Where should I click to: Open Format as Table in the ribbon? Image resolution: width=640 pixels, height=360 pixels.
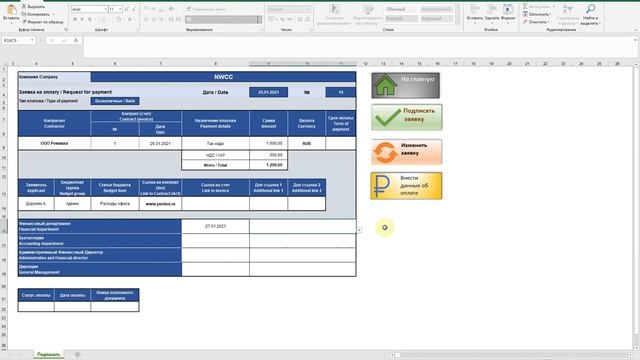367,14
